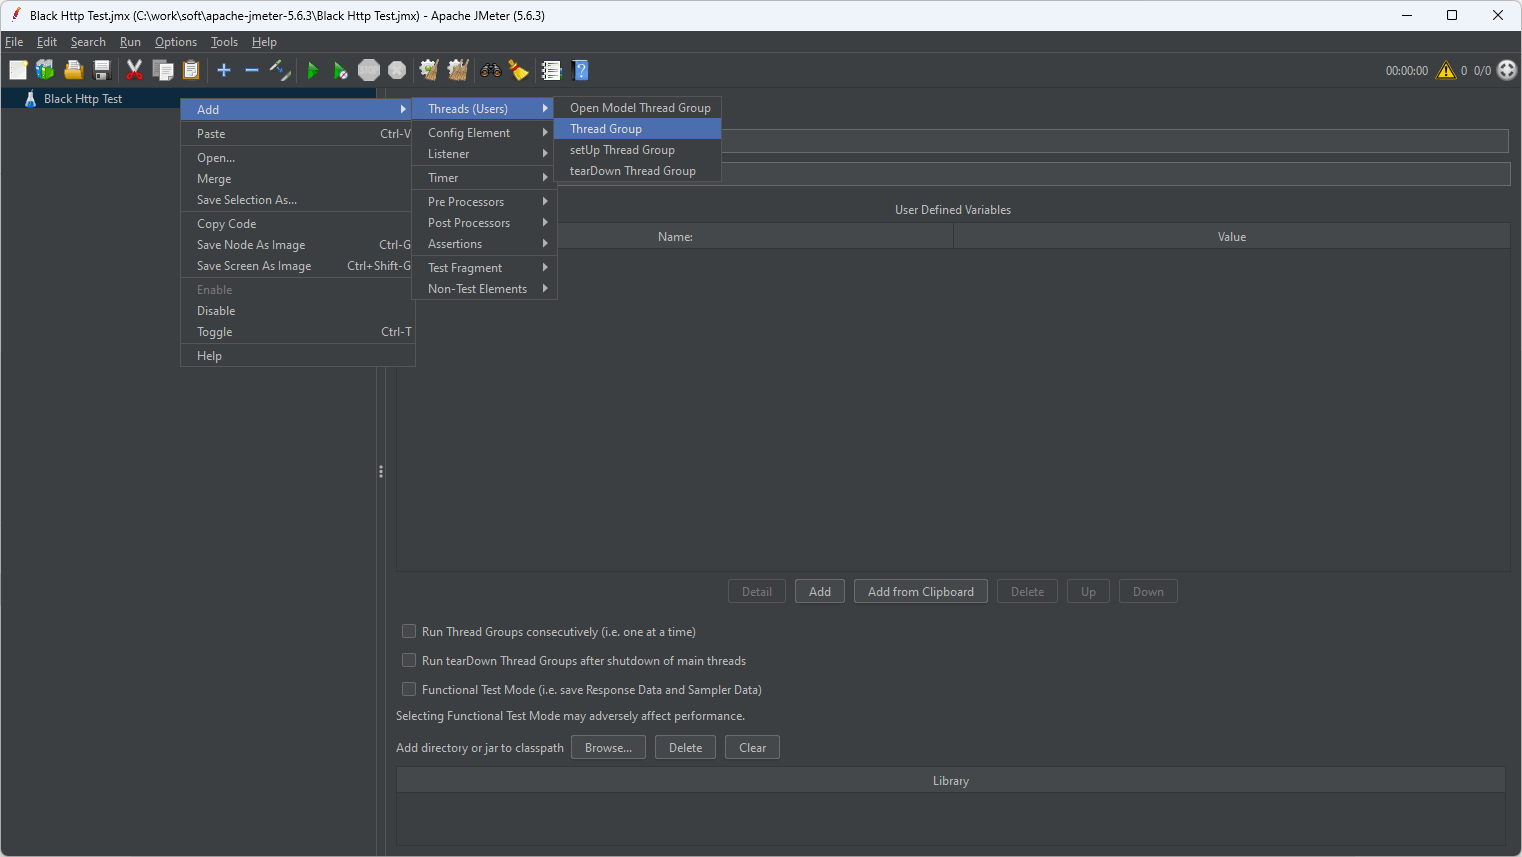The width and height of the screenshot is (1522, 857).
Task: Open the Options menu
Action: click(176, 42)
